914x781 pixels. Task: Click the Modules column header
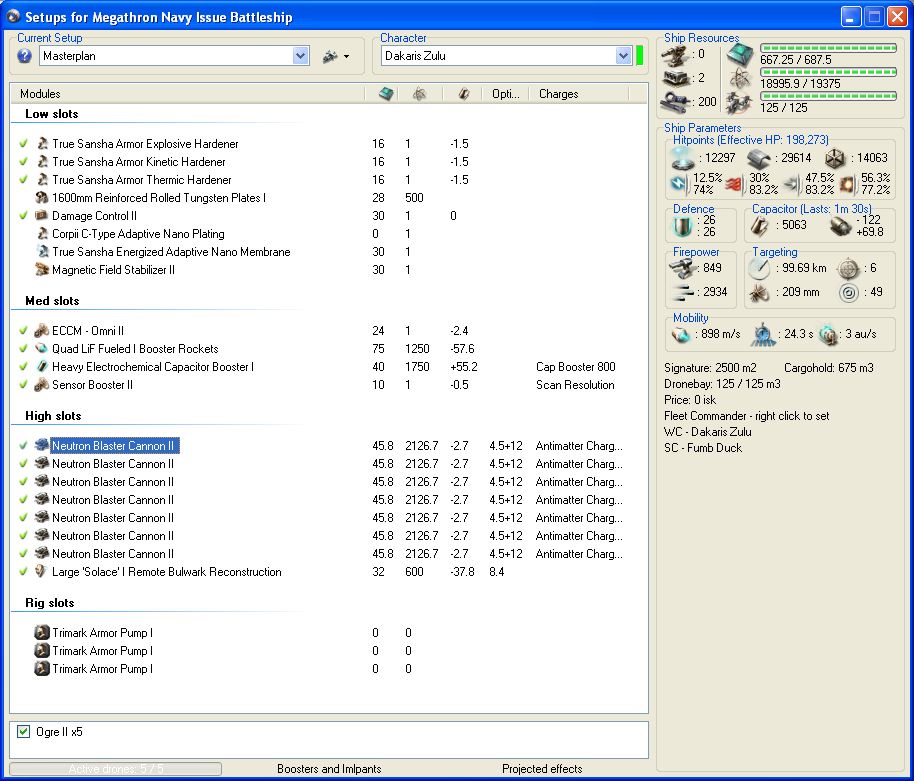tap(40, 94)
